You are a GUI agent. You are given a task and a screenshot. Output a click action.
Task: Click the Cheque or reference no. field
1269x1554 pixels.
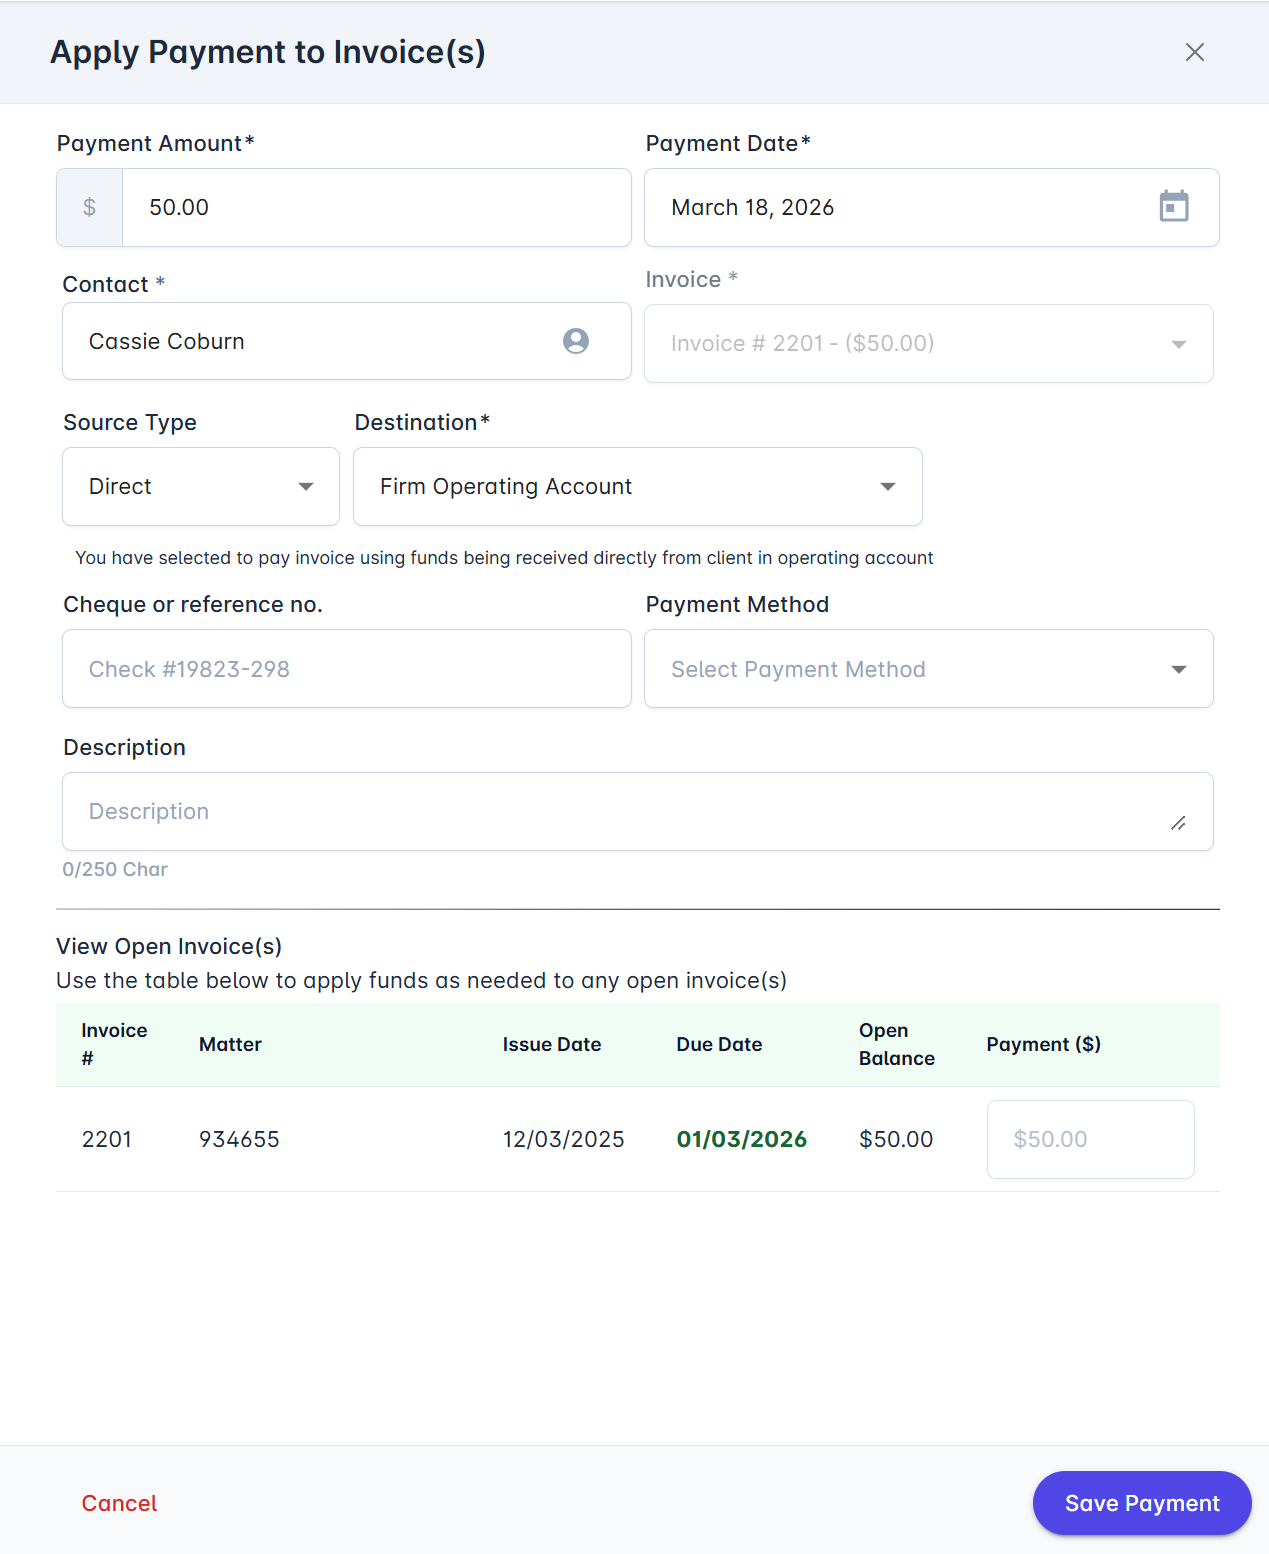coord(347,669)
